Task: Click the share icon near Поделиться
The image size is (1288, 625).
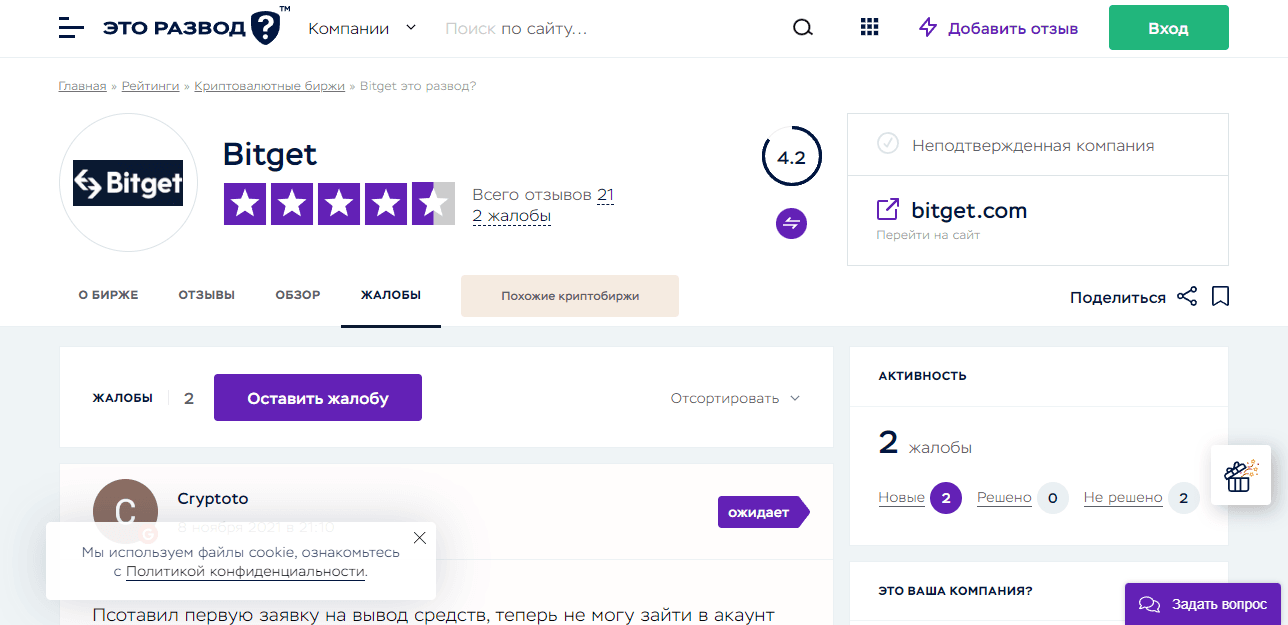Action: [1187, 296]
